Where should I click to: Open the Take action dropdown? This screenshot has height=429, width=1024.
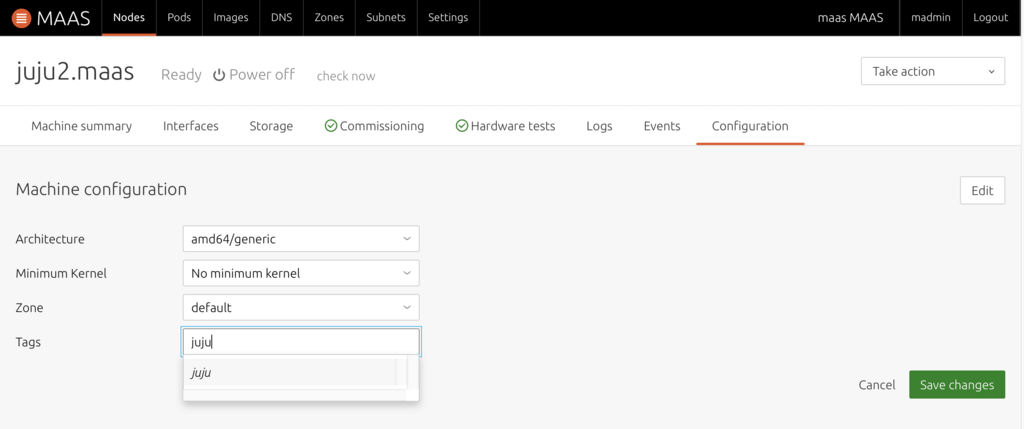(x=933, y=71)
